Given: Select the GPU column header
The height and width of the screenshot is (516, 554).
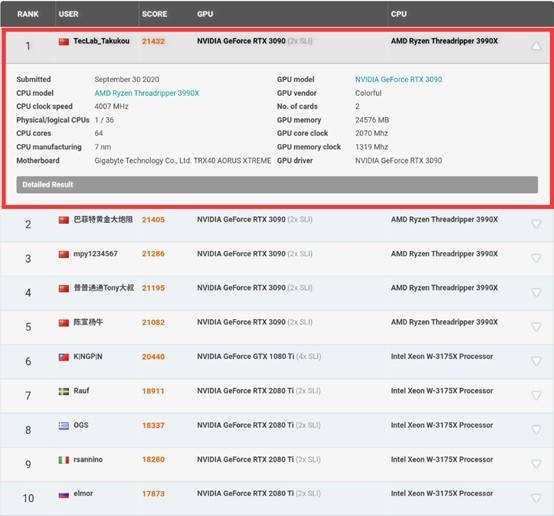Looking at the screenshot, I should pos(205,14).
